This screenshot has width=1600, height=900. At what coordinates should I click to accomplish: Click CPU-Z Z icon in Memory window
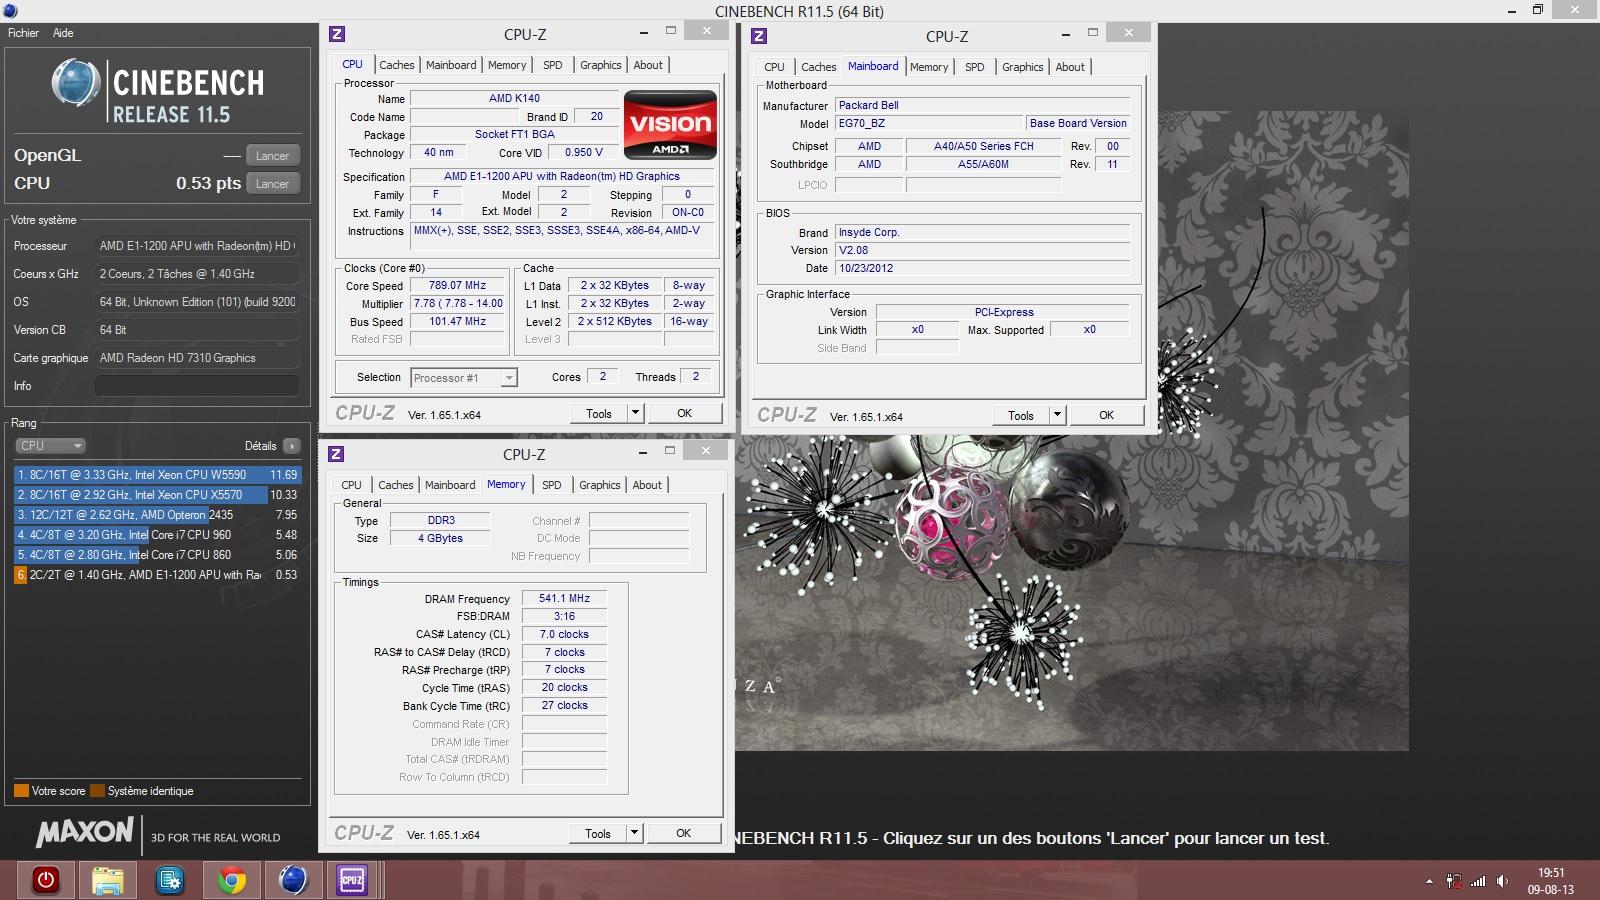click(x=336, y=454)
